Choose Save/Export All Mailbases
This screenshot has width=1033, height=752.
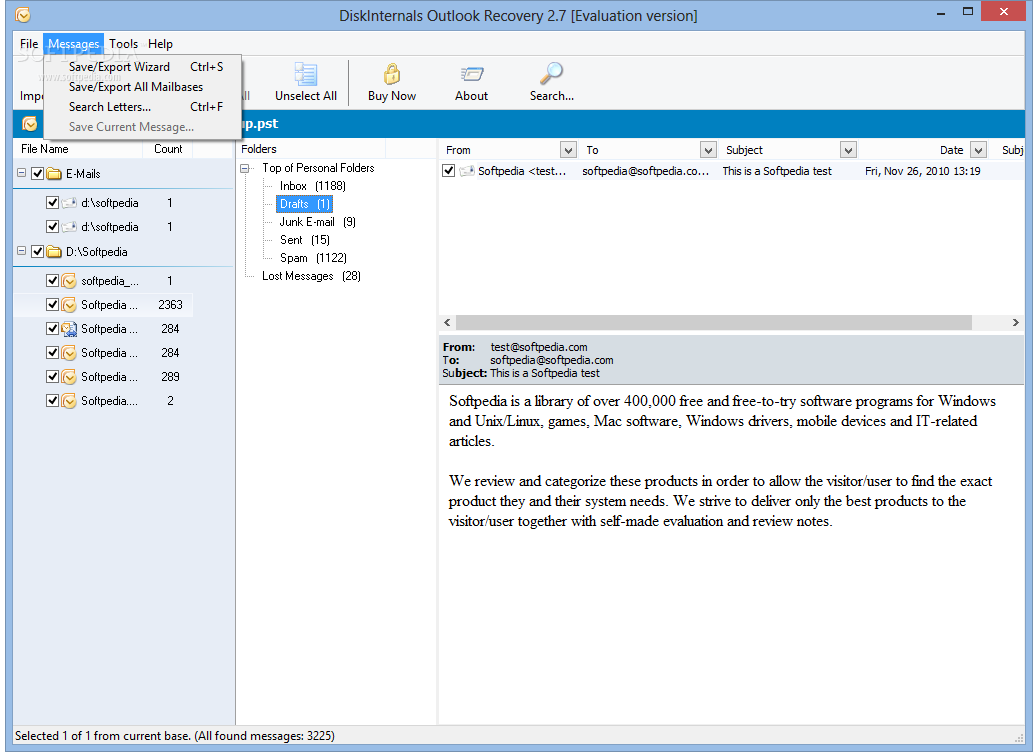(x=143, y=87)
